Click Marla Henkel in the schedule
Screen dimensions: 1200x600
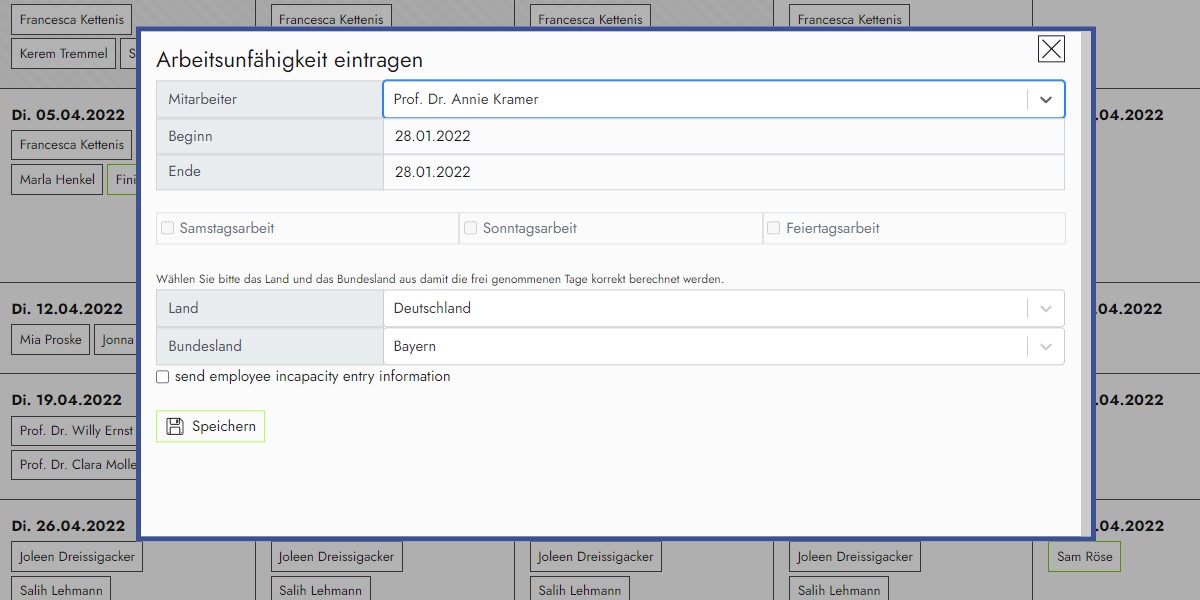[57, 180]
